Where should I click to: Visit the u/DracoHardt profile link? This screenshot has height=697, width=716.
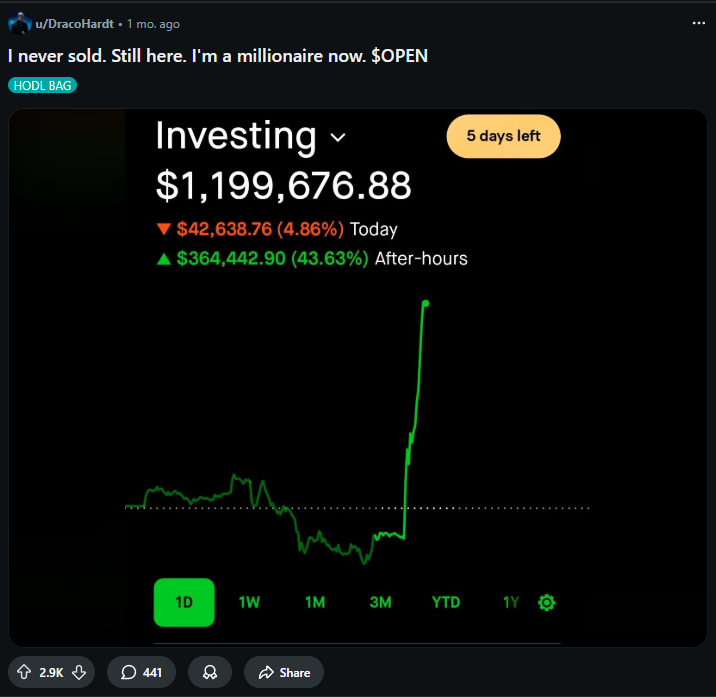coord(75,24)
